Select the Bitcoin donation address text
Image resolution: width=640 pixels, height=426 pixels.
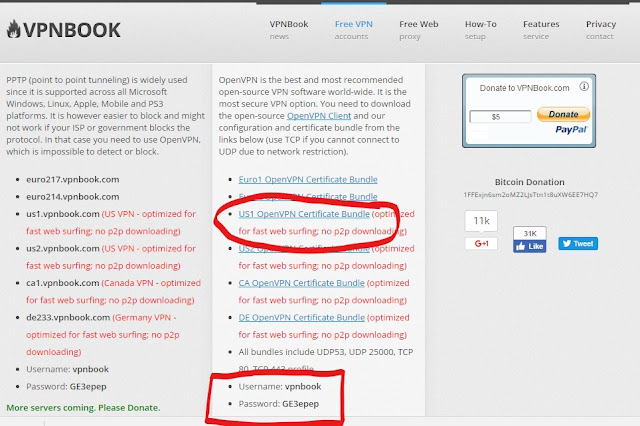pyautogui.click(x=530, y=195)
